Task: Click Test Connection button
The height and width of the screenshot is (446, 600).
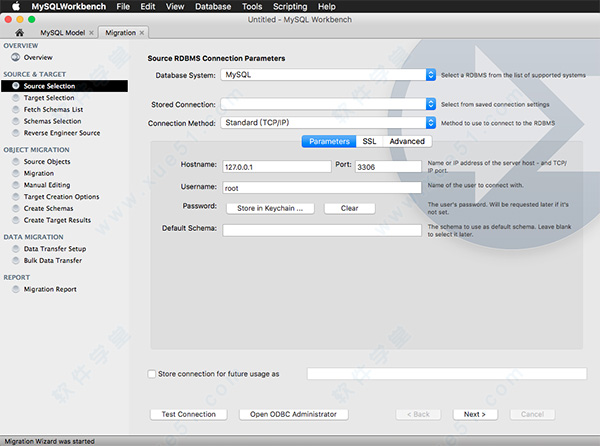Action: tap(189, 414)
